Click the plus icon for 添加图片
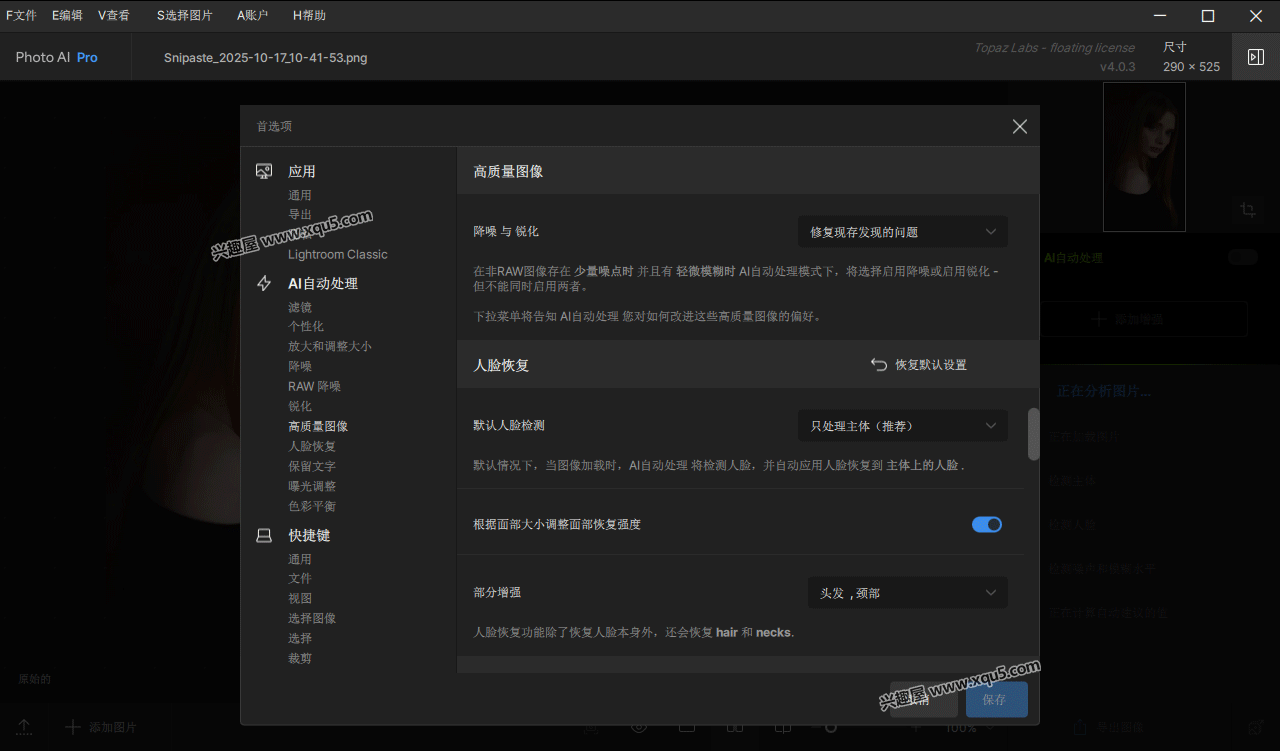 72,727
